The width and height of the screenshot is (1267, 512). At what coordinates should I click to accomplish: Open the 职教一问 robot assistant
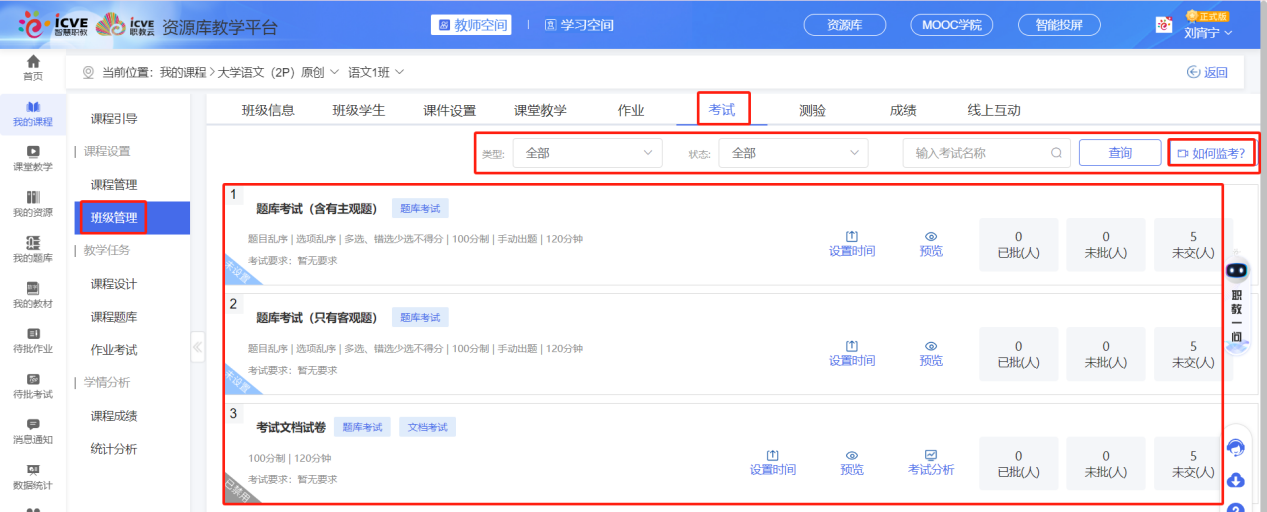1237,272
